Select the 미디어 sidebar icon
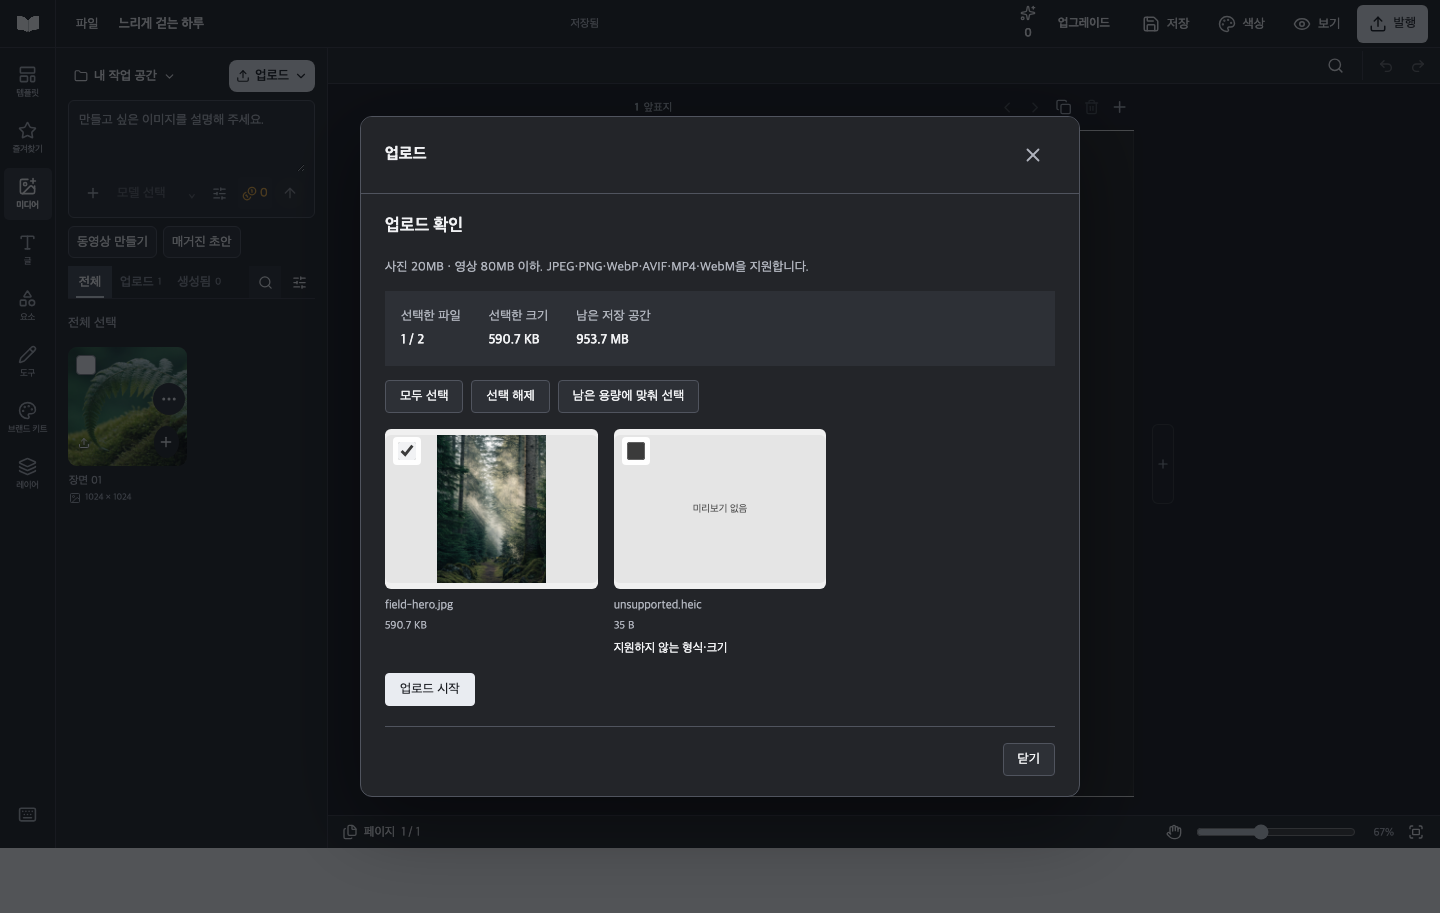Screen dimensions: 1440x913 [x=27, y=193]
